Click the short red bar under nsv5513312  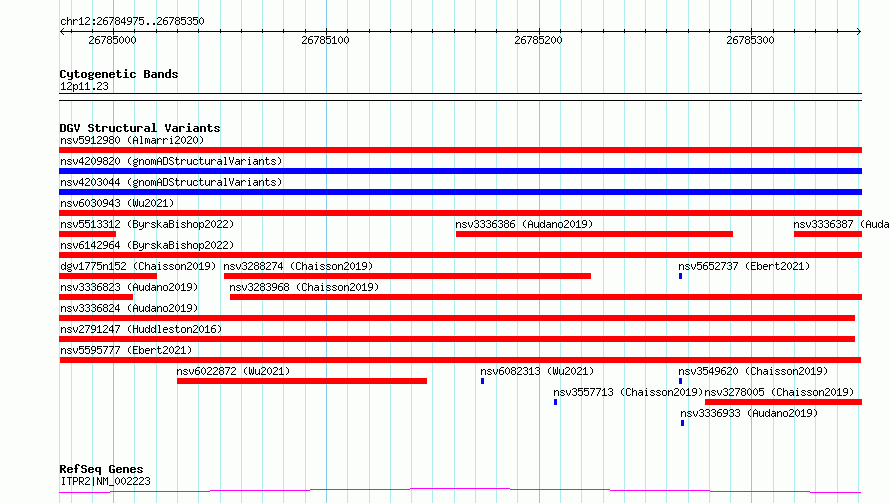[x=87, y=234]
